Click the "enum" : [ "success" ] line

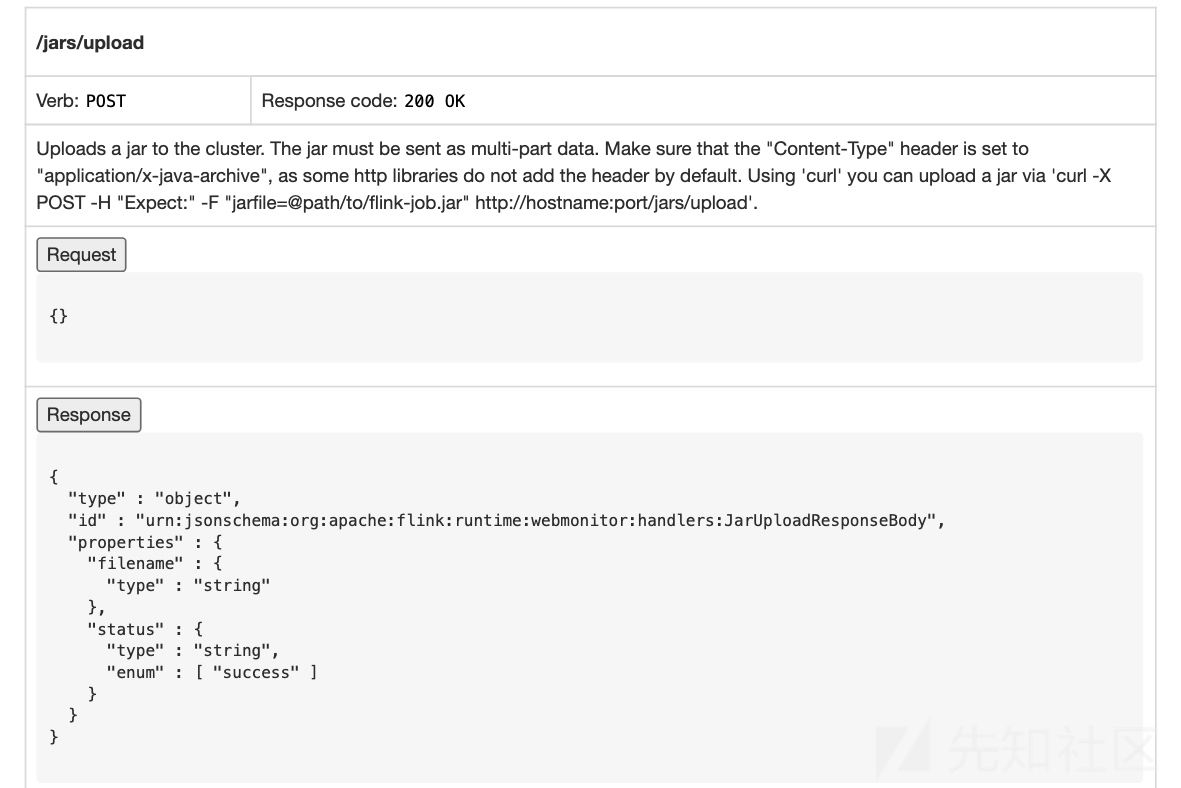pyautogui.click(x=212, y=672)
